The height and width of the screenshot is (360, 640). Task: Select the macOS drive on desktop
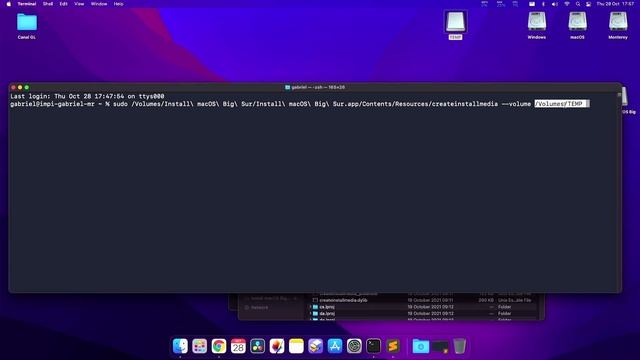pos(577,25)
